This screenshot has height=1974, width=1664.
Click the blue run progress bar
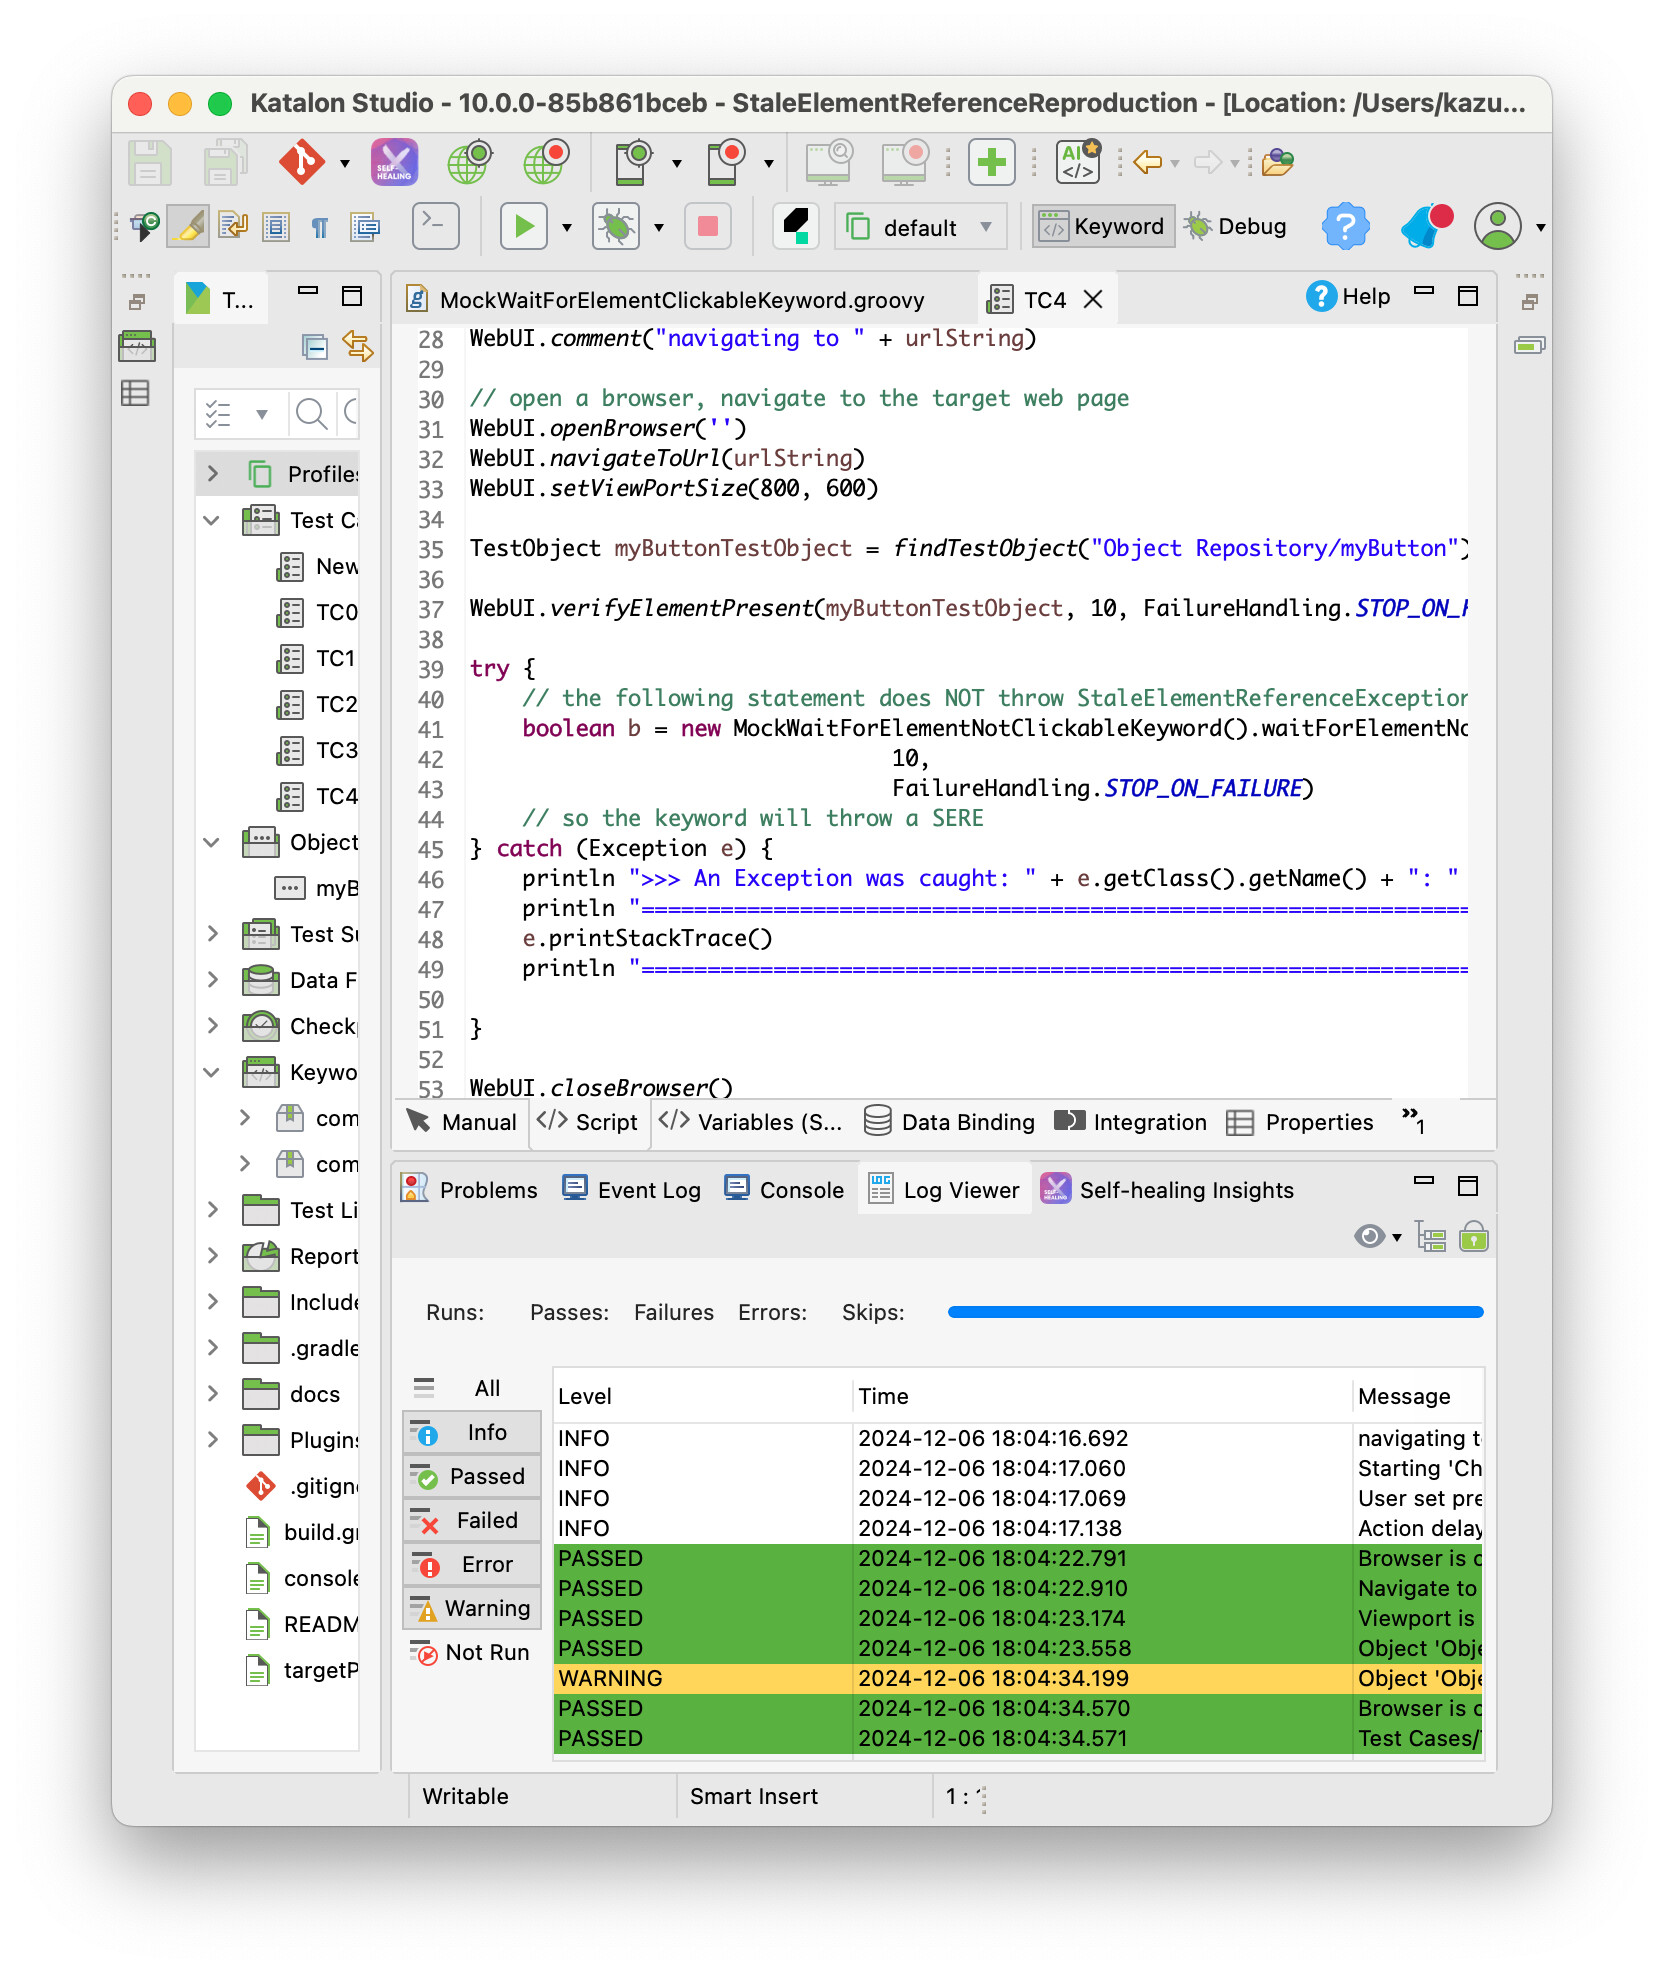[1214, 1312]
